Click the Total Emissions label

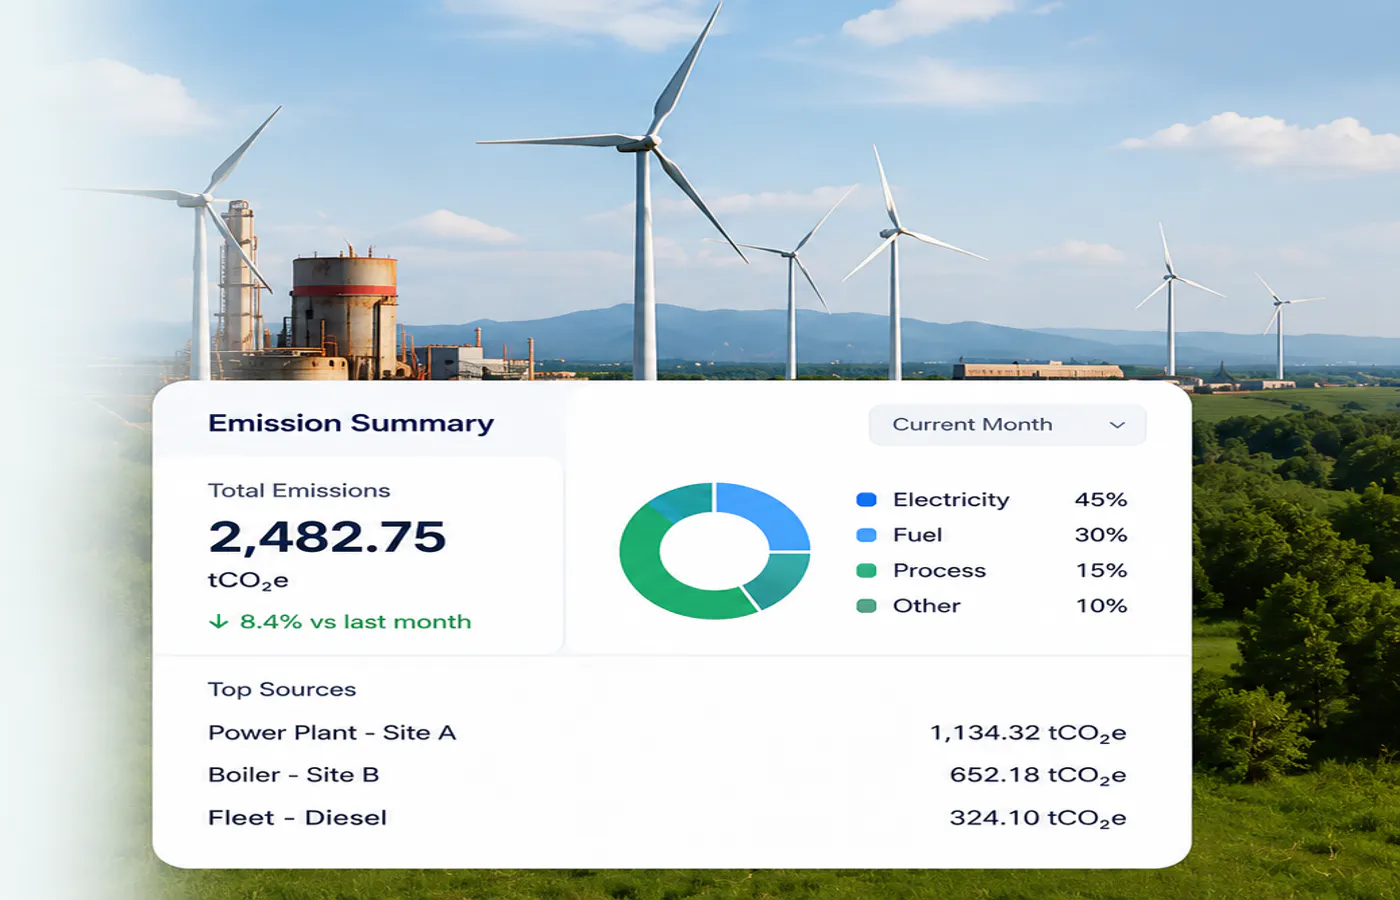299,490
